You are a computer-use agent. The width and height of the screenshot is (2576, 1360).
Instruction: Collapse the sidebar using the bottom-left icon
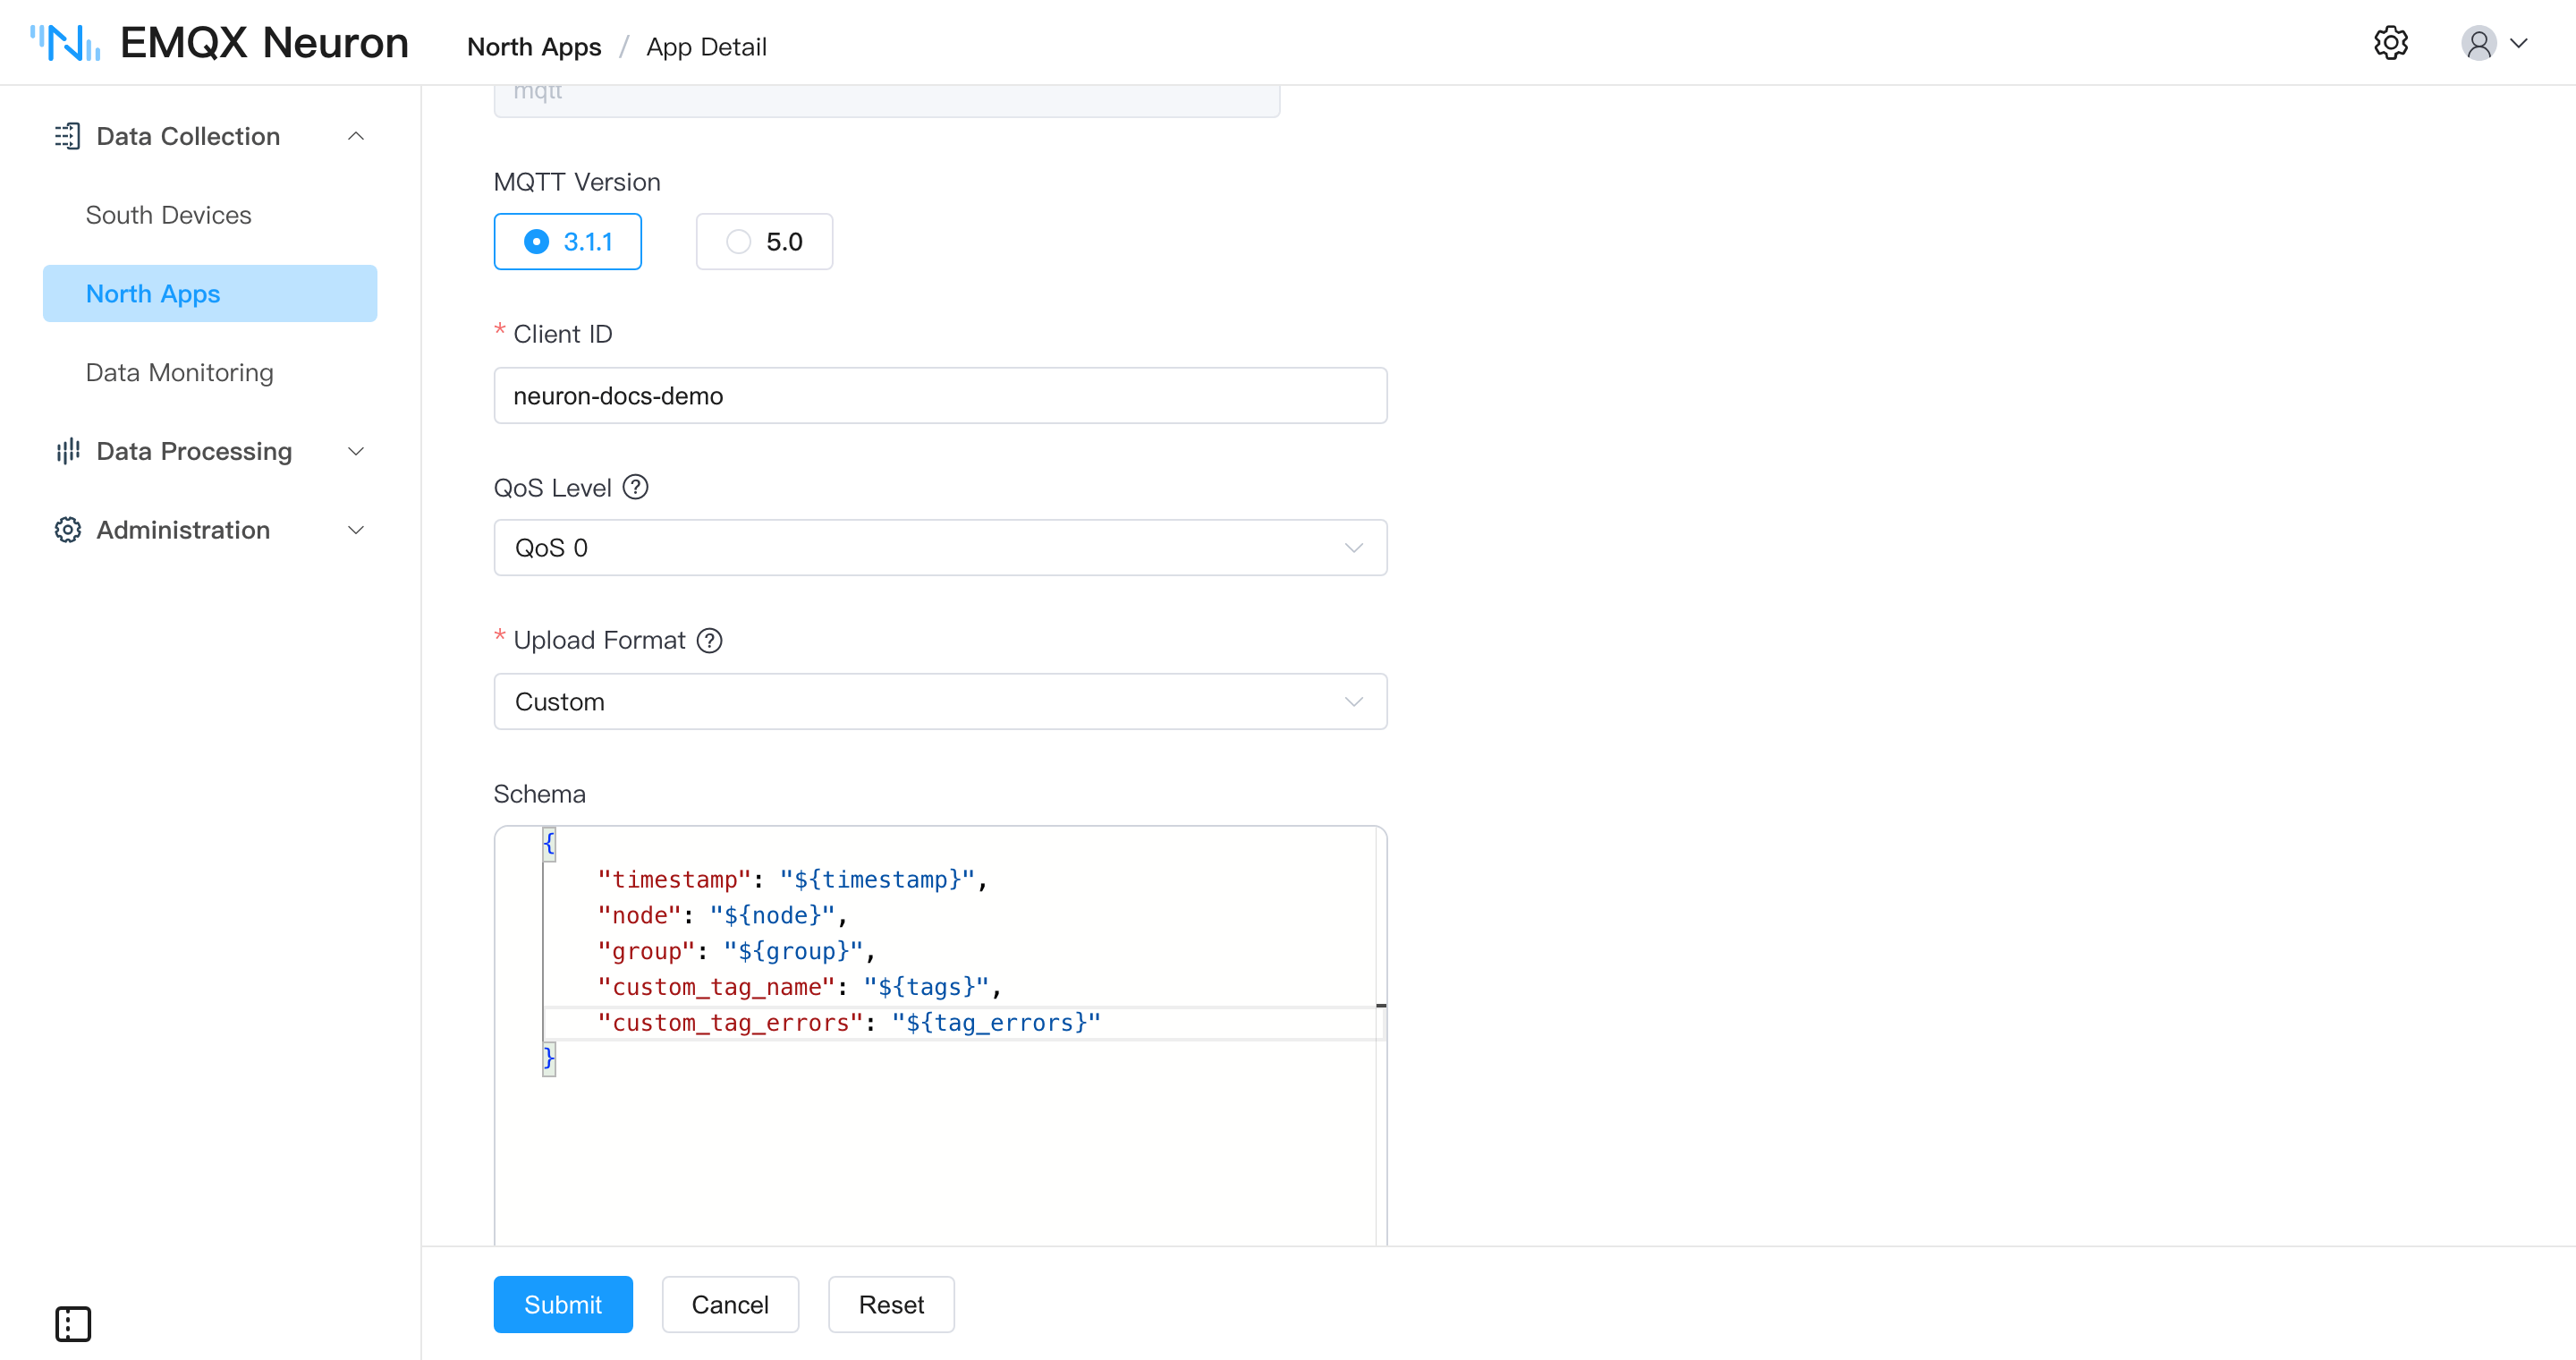click(73, 1324)
